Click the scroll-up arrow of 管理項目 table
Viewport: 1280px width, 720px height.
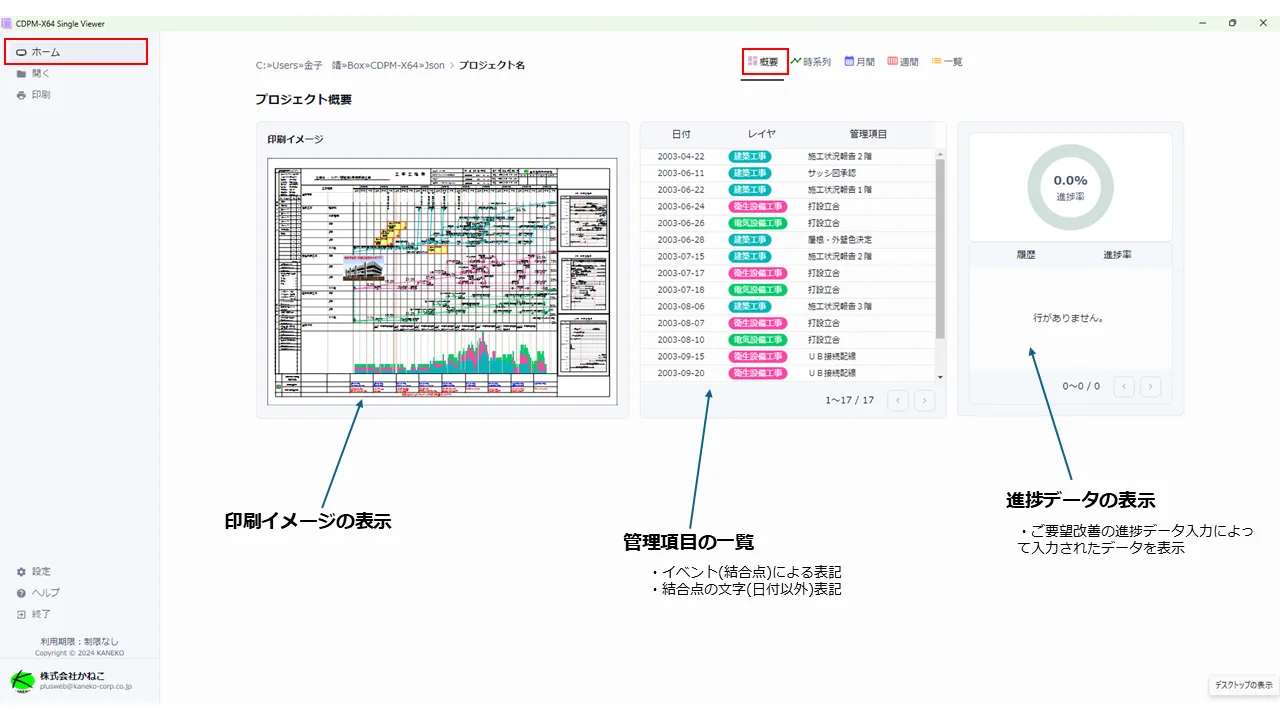click(x=939, y=155)
